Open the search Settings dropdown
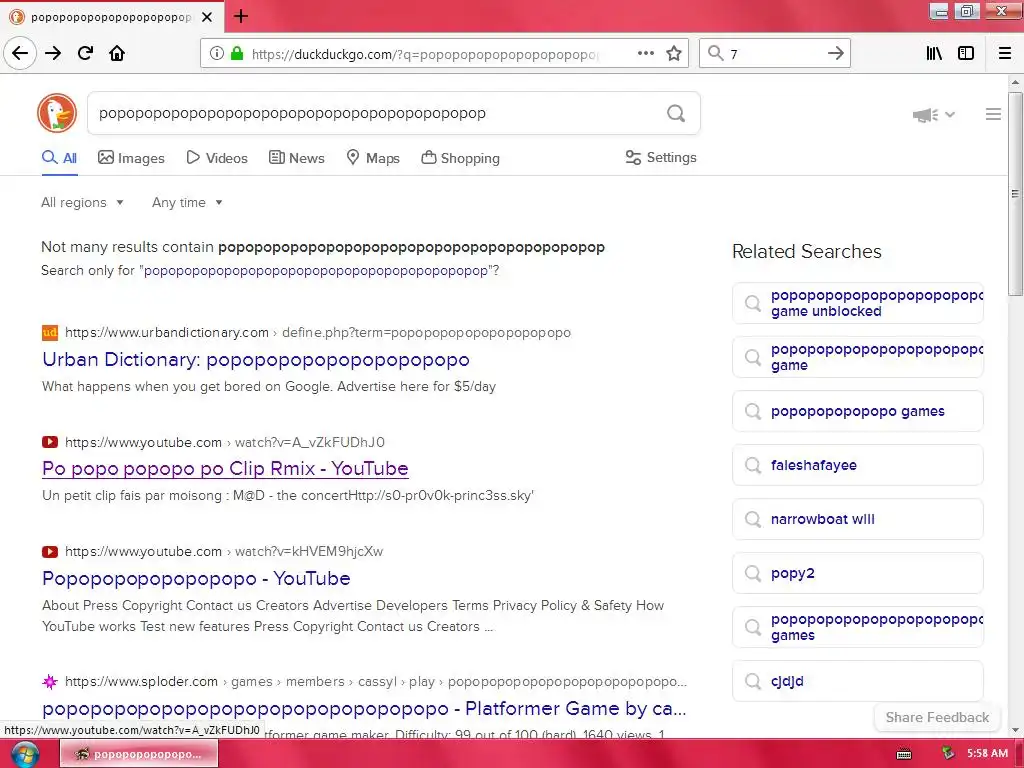This screenshot has height=768, width=1024. pyautogui.click(x=661, y=157)
